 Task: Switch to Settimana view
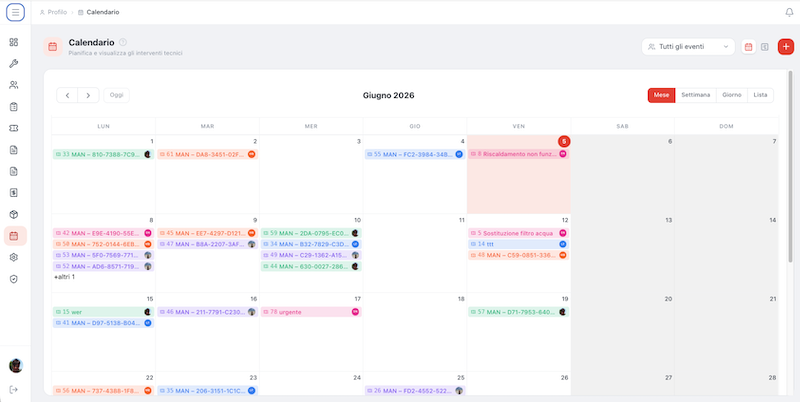tap(695, 95)
